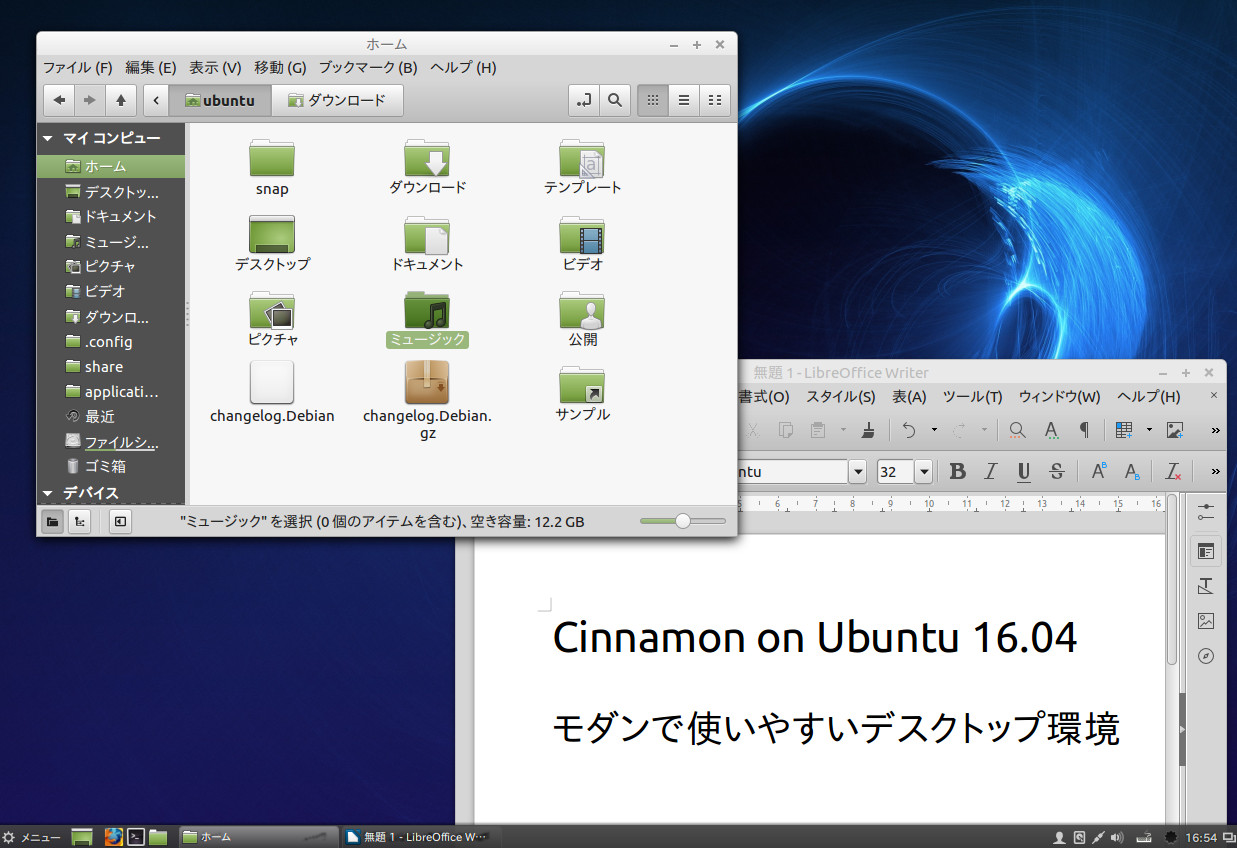
Task: Insert an image using the Writer toolbar icon
Action: click(1176, 430)
